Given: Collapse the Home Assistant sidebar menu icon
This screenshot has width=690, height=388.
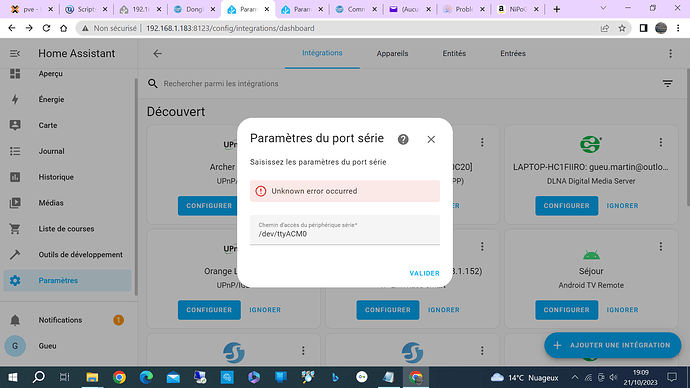Looking at the screenshot, I should pos(15,54).
